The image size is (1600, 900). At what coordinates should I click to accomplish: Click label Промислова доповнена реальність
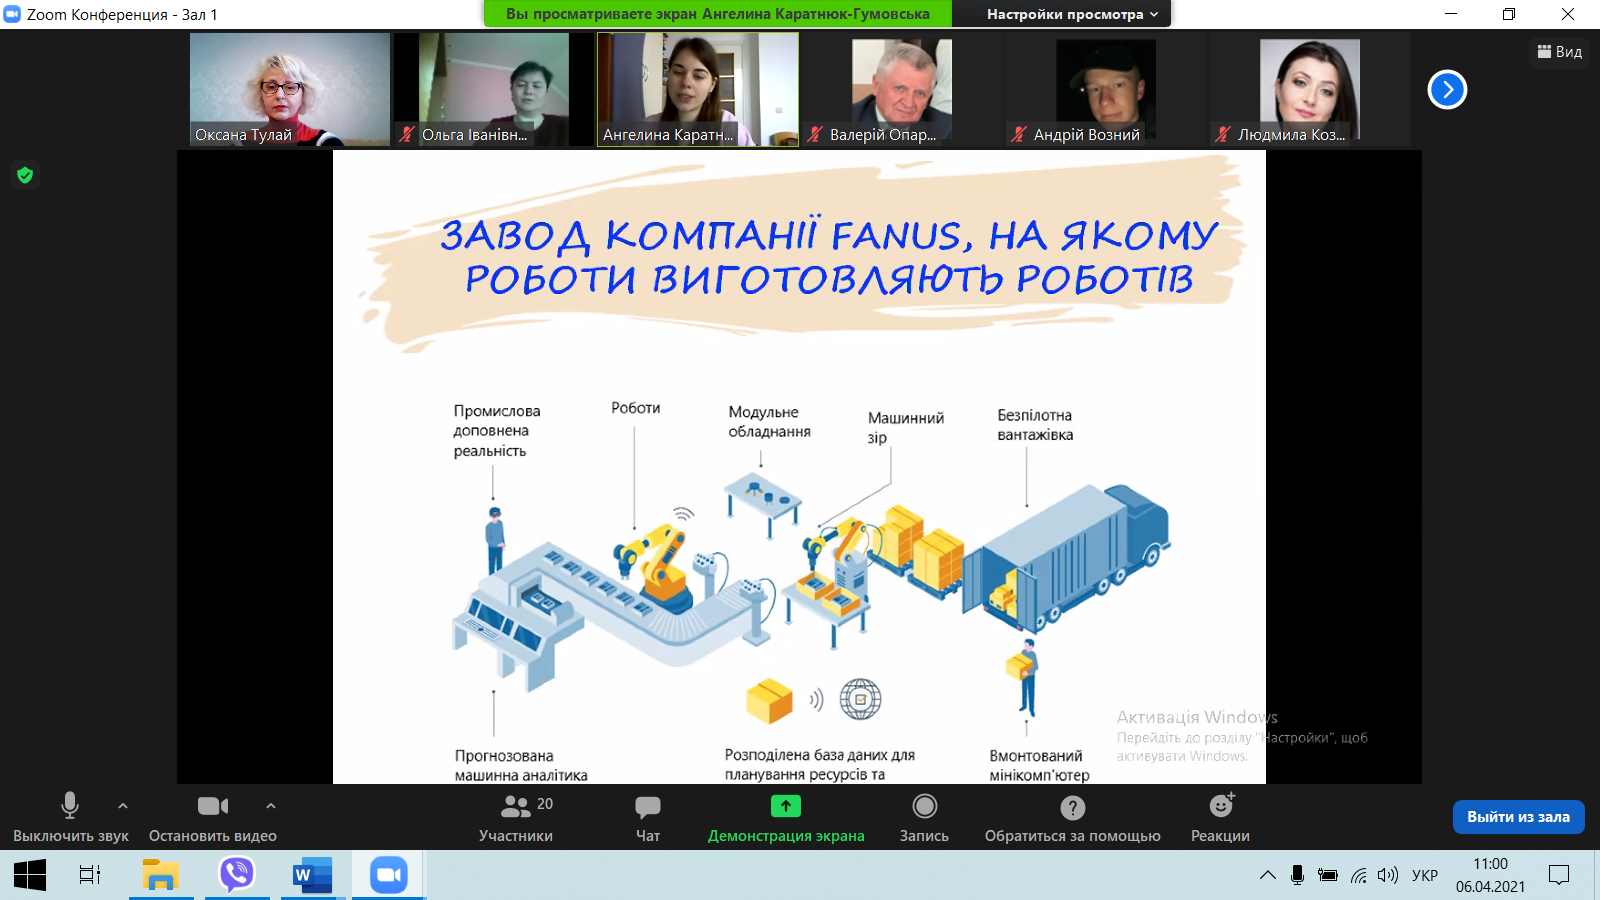pos(497,431)
